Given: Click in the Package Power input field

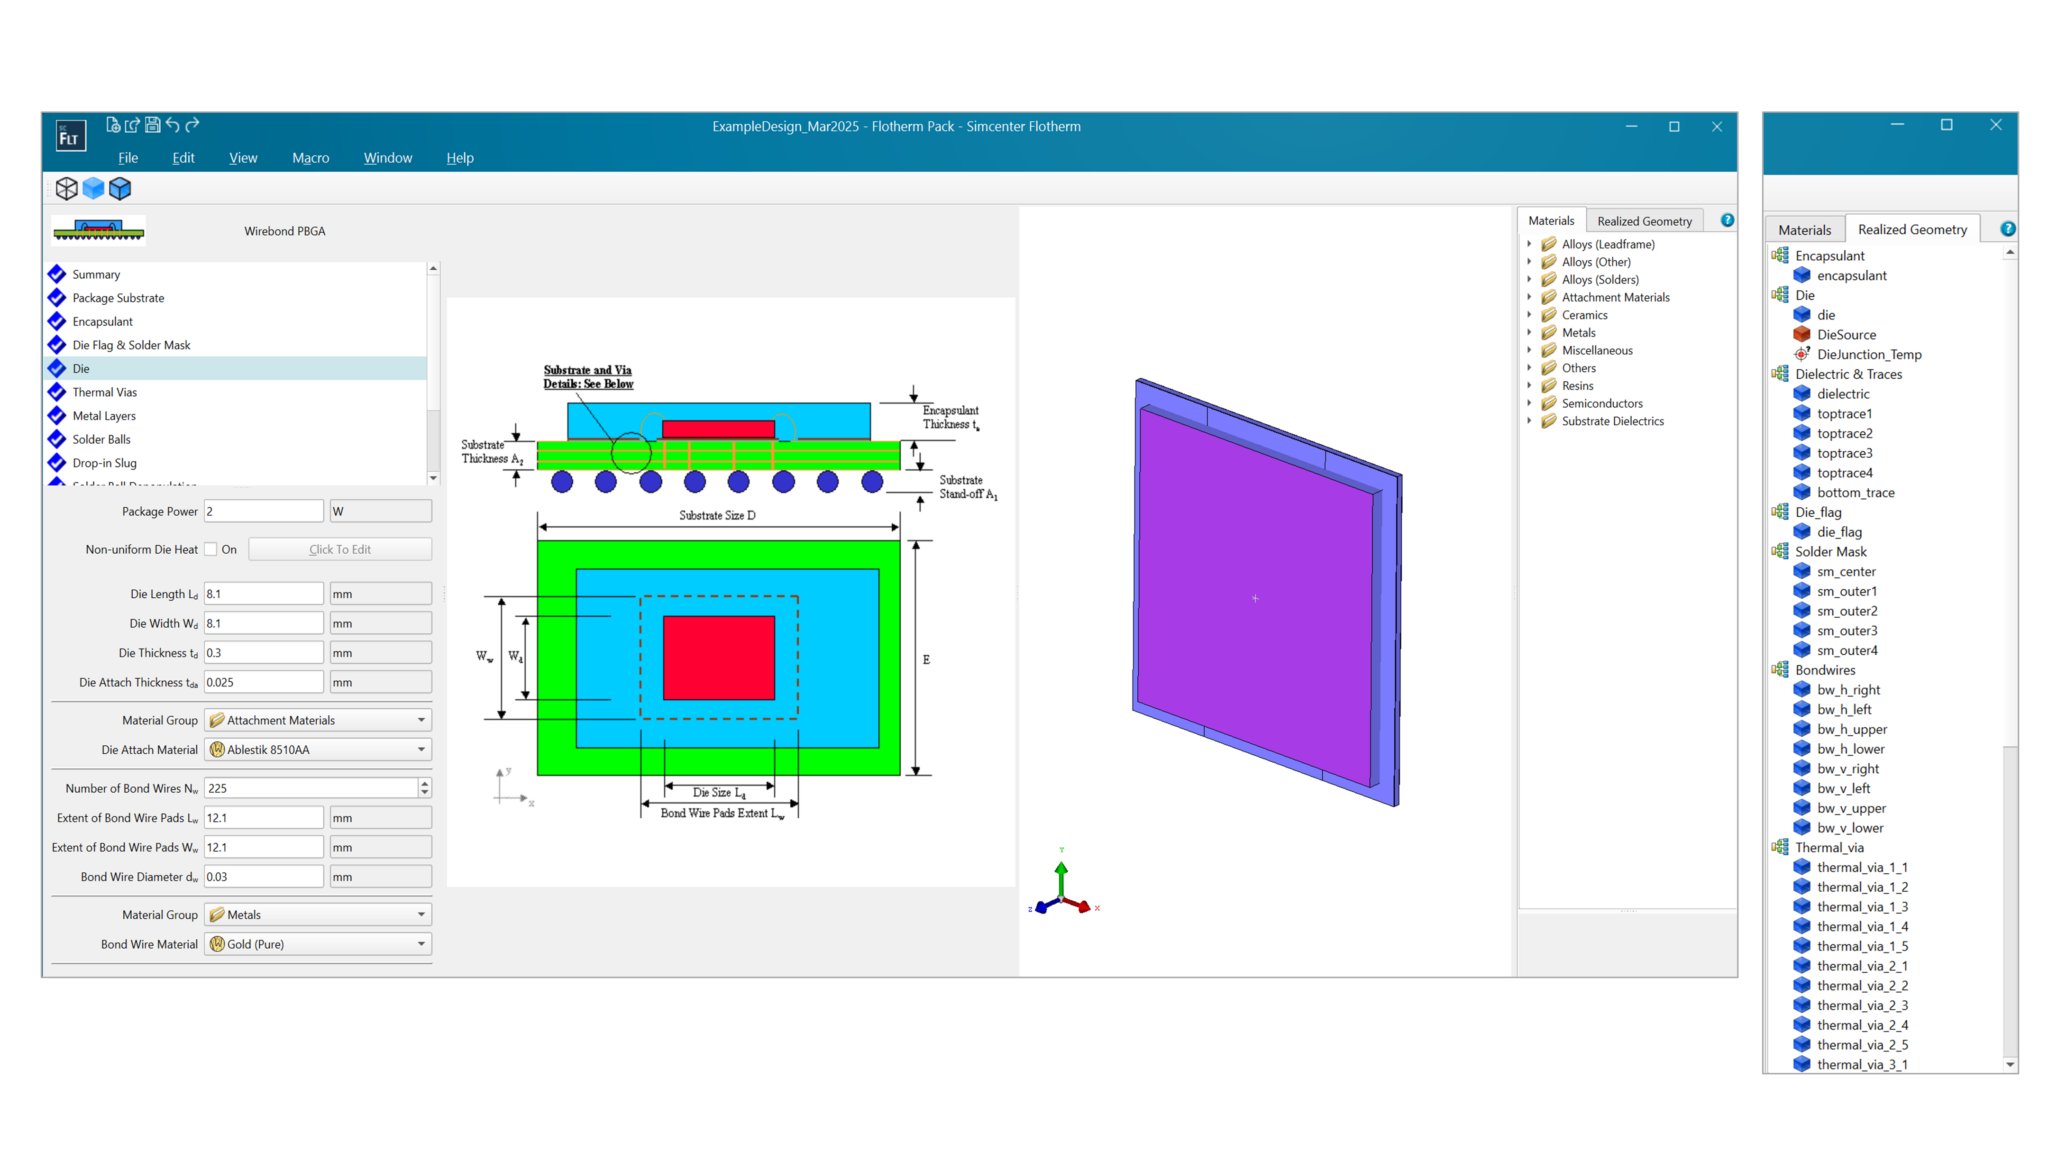Looking at the screenshot, I should pyautogui.click(x=263, y=510).
